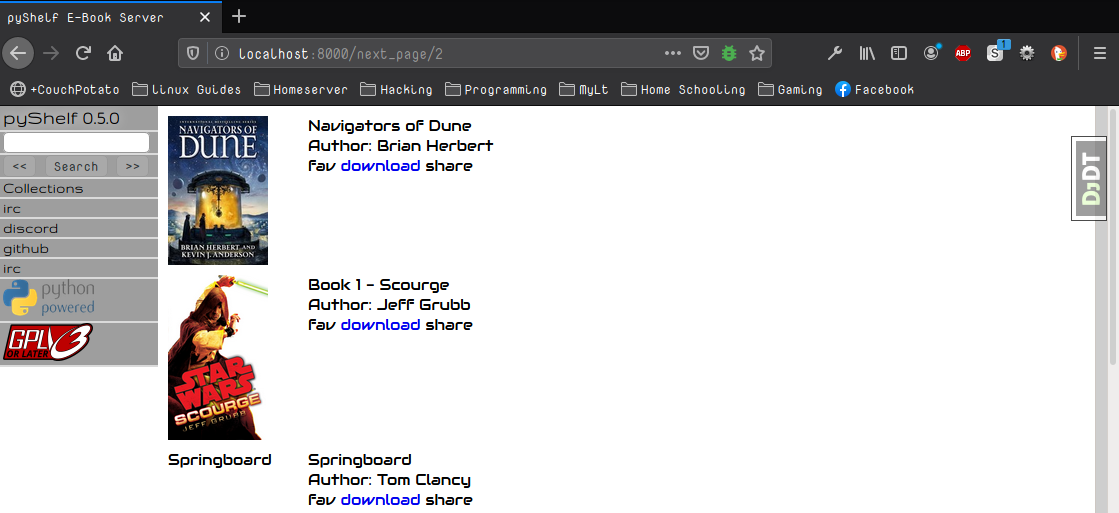Click the pyShelf search text field

[76, 142]
